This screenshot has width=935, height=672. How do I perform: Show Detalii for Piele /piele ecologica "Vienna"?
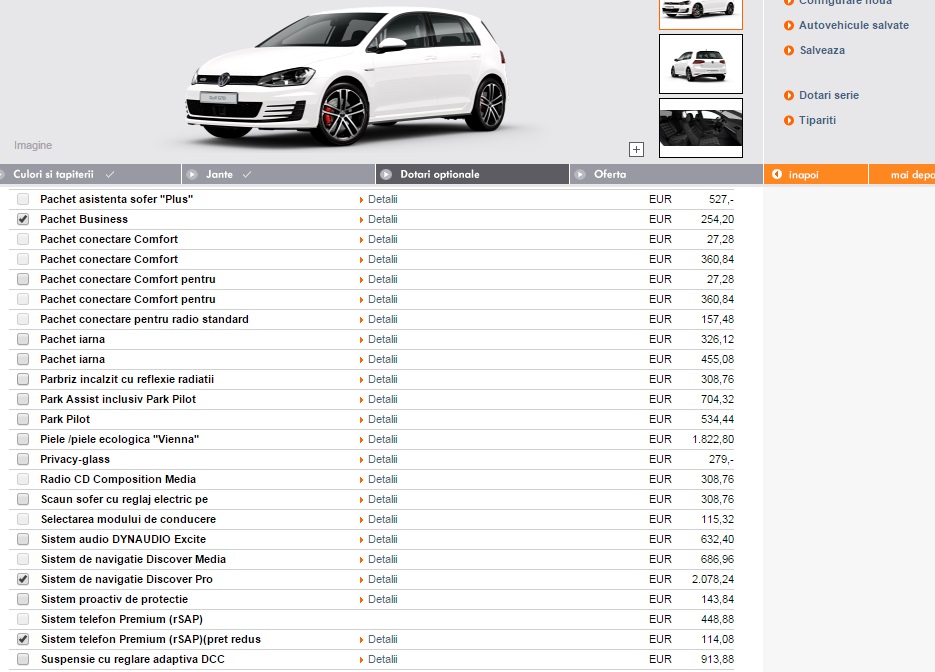383,439
